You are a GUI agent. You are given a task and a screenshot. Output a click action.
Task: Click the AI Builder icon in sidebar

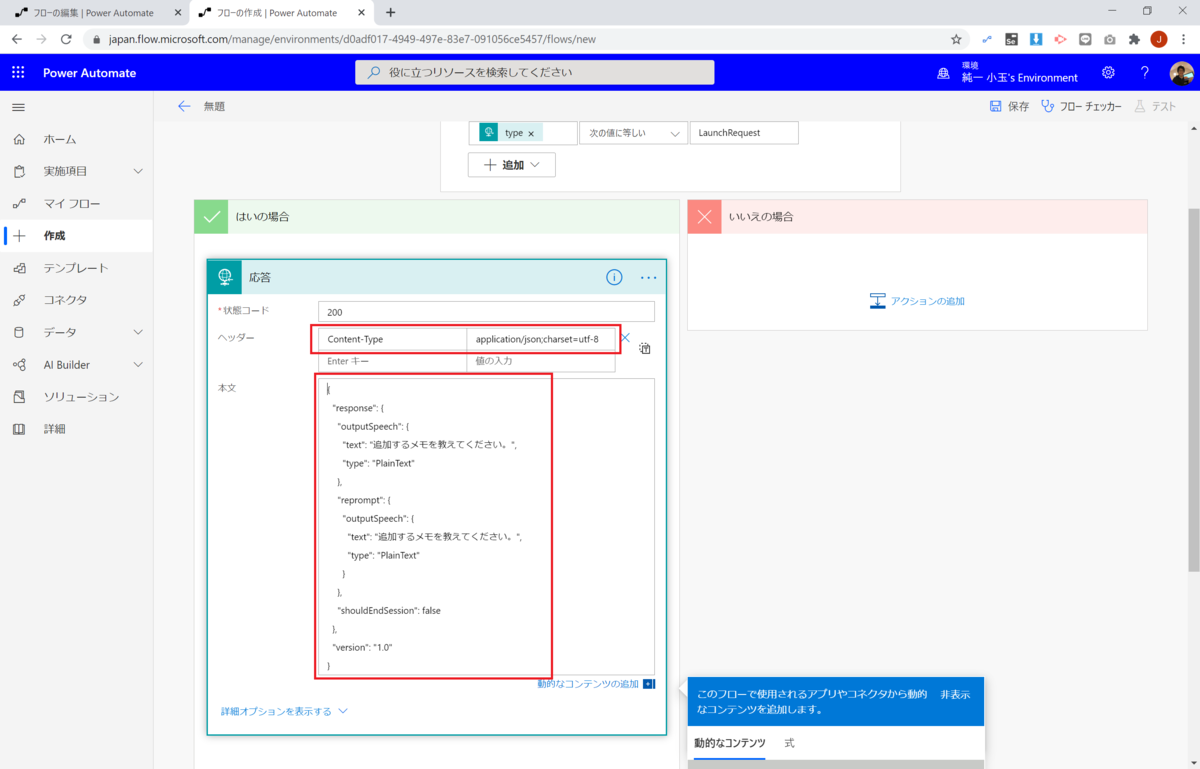19,364
